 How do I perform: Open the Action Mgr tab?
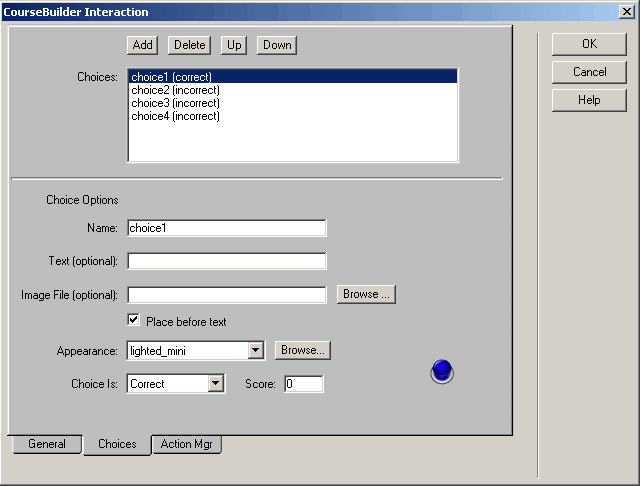click(187, 444)
